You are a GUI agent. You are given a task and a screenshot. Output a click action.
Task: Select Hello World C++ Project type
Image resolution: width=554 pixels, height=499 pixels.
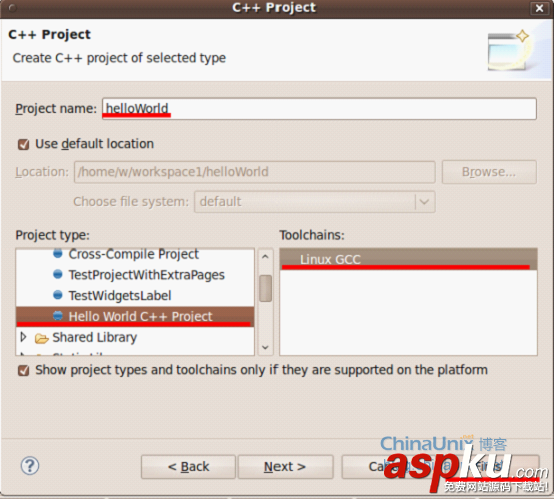tap(134, 316)
